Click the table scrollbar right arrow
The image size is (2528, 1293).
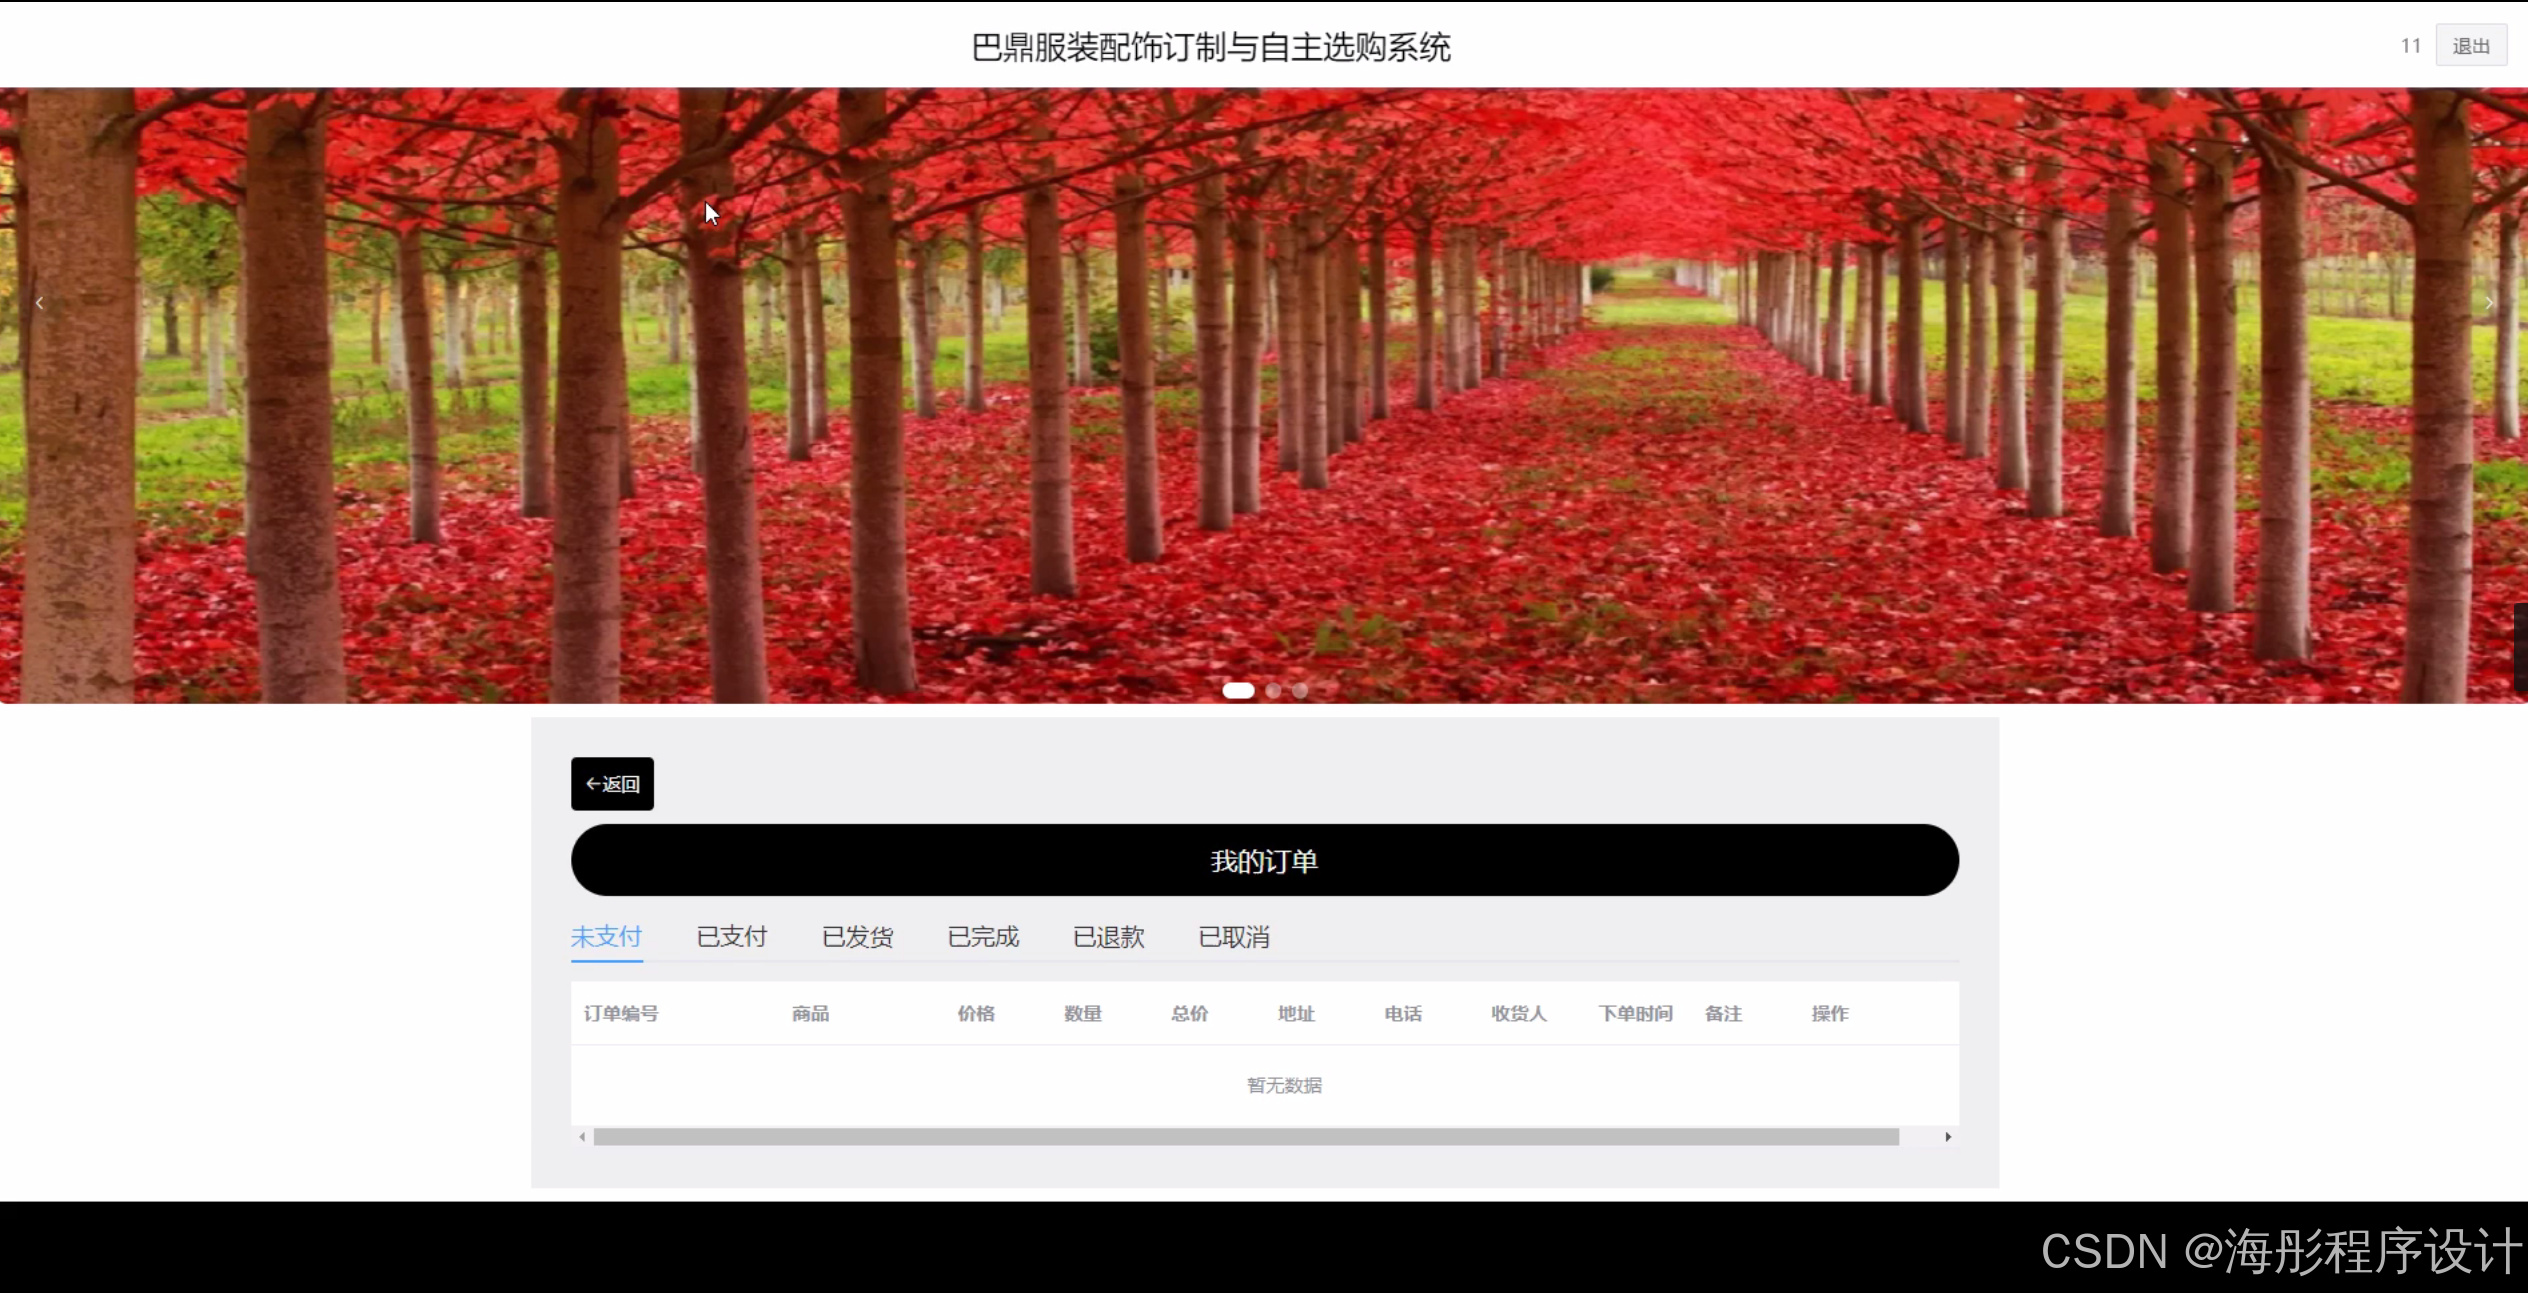(1947, 1137)
